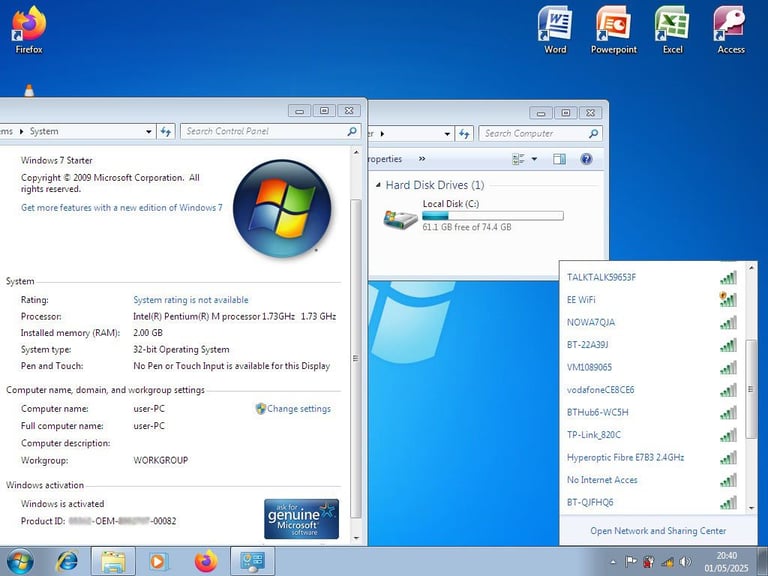
Task: Click the Show desktop button
Action: [763, 561]
